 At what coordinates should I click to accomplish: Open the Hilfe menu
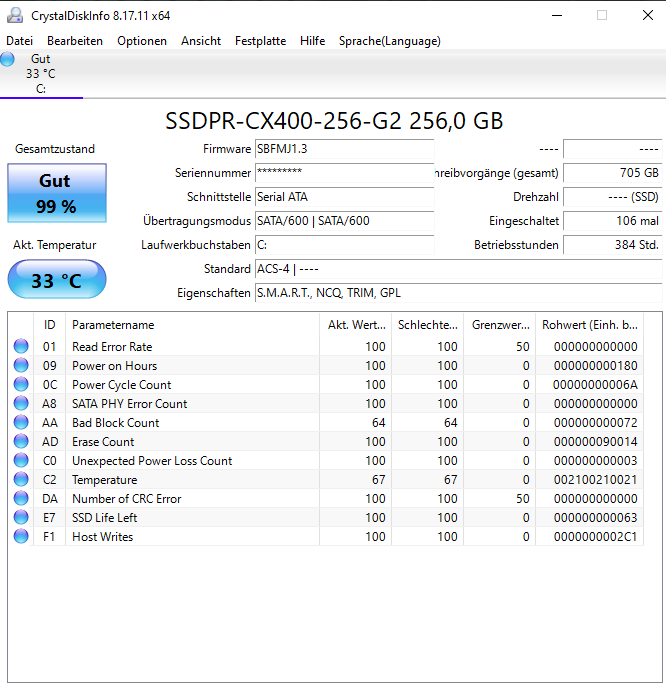pyautogui.click(x=312, y=41)
